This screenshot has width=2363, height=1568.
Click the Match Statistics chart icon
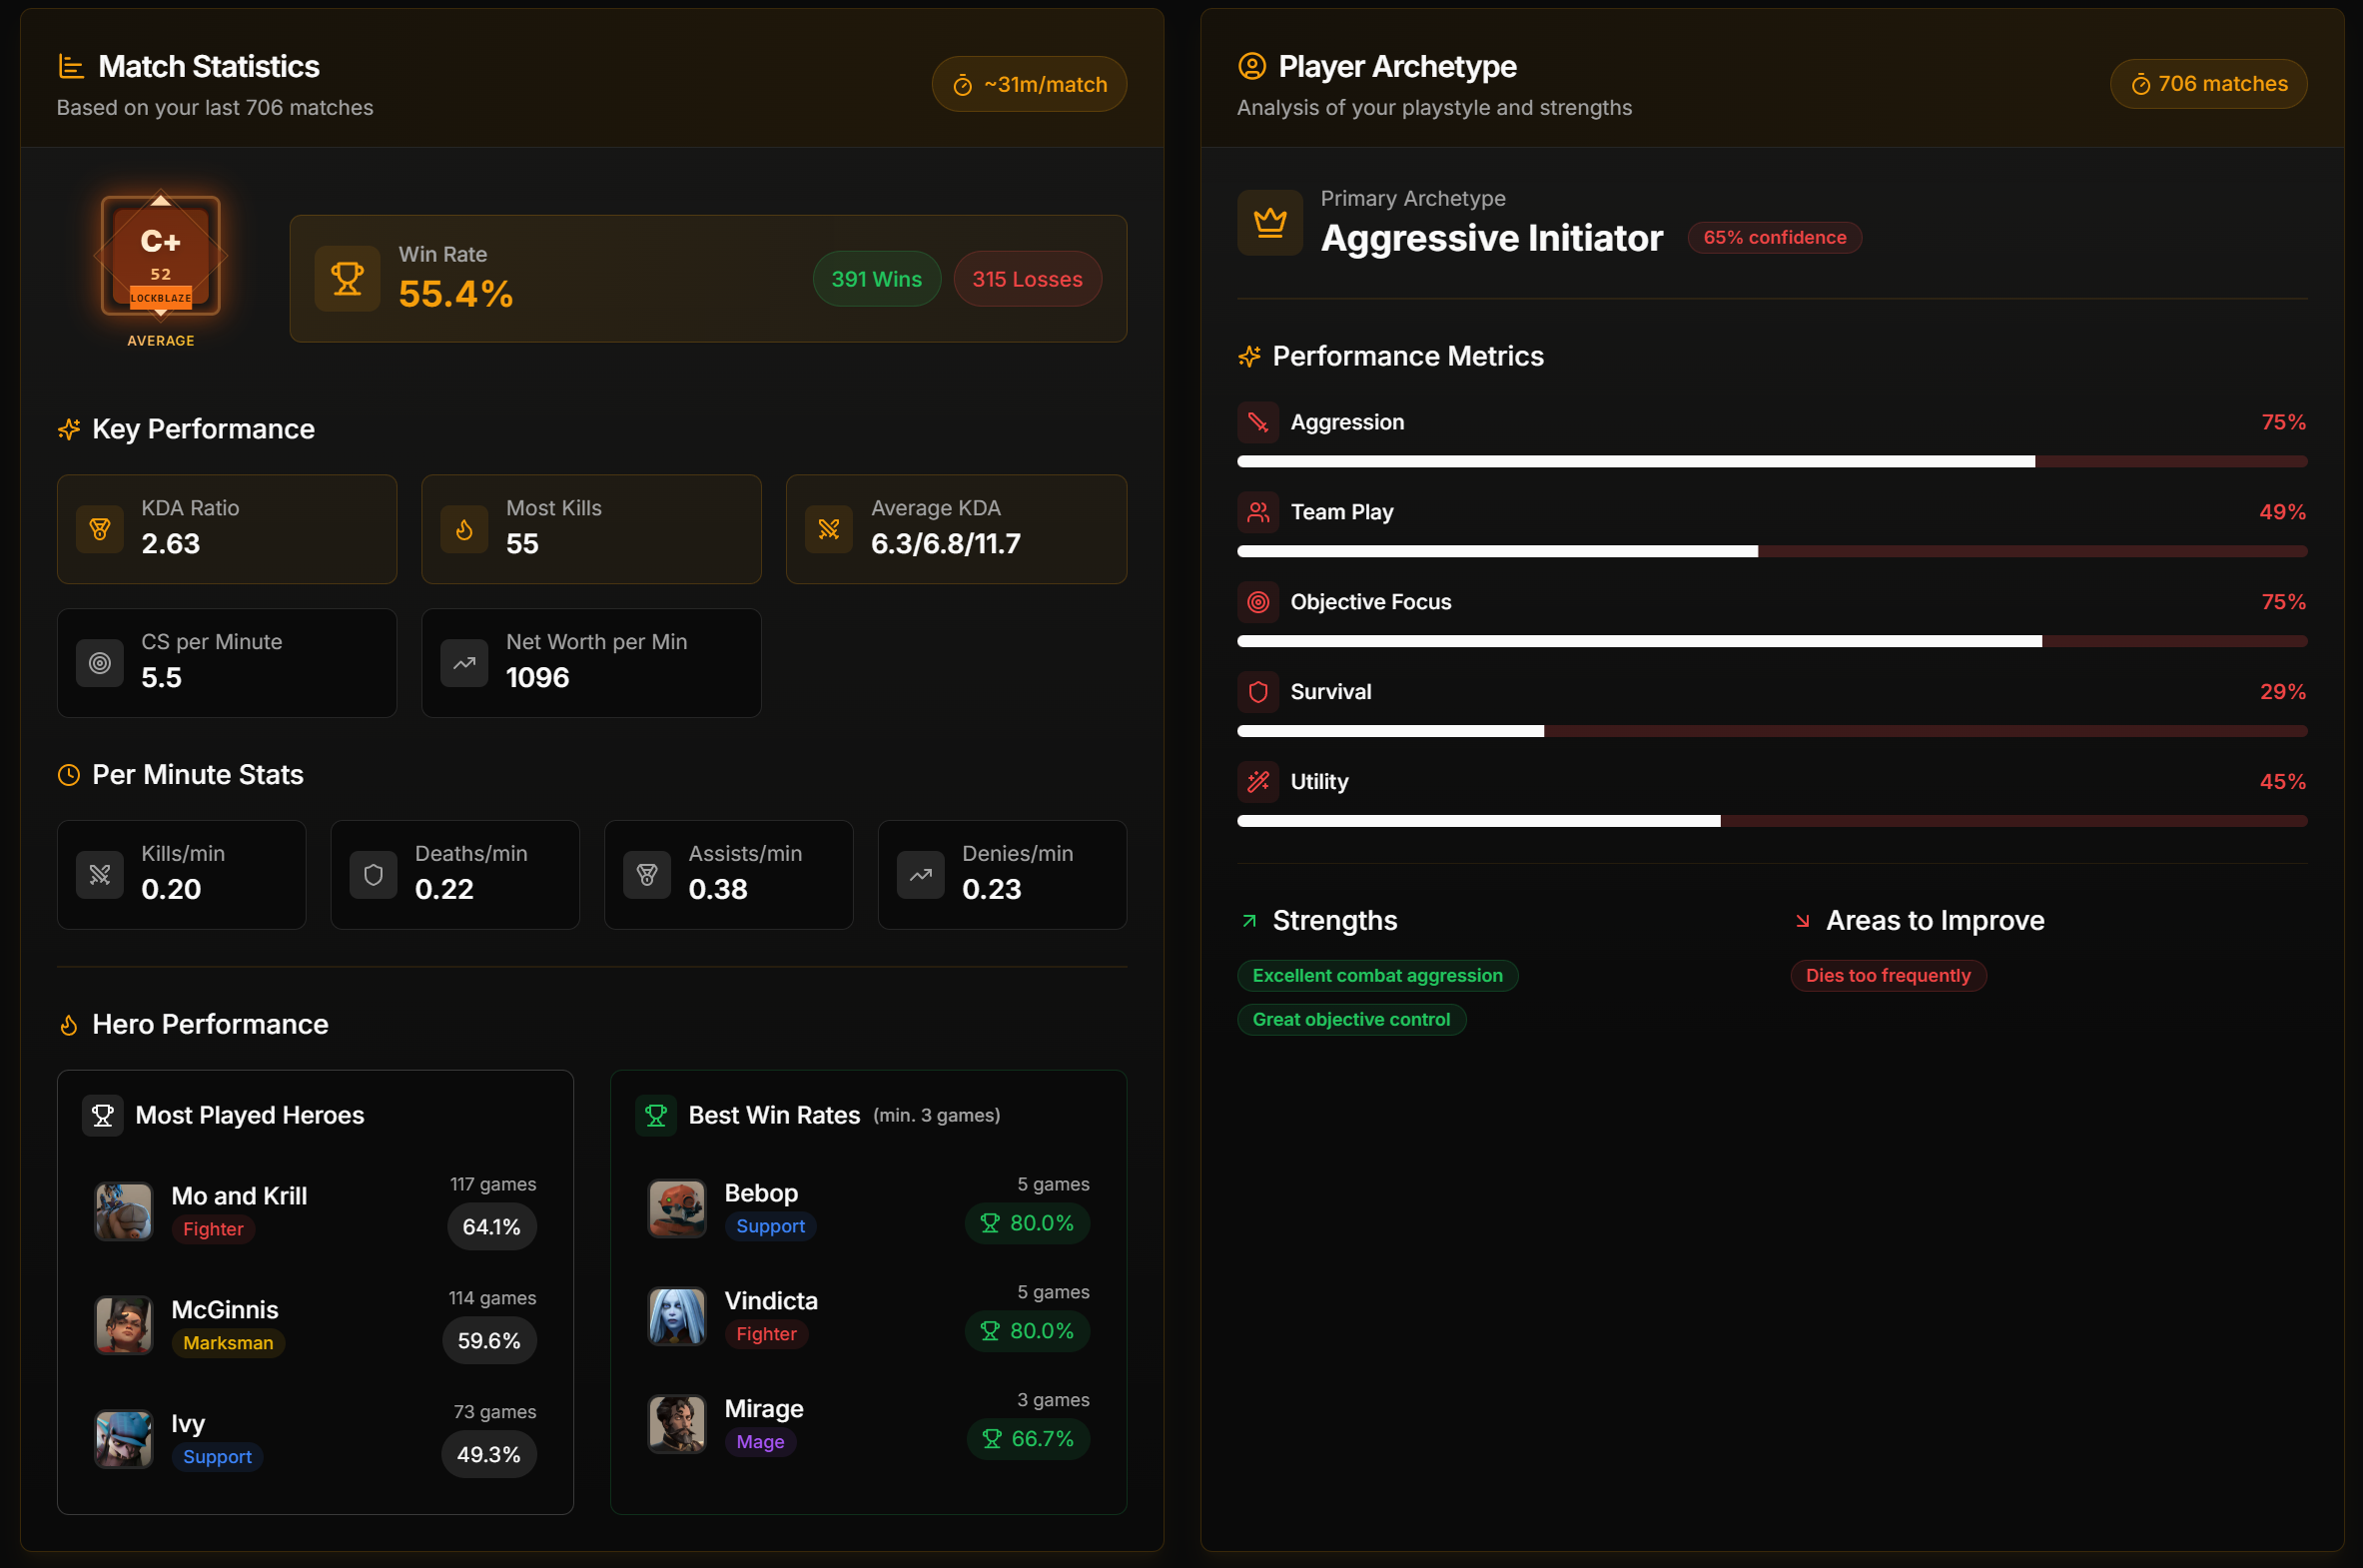coord(71,67)
